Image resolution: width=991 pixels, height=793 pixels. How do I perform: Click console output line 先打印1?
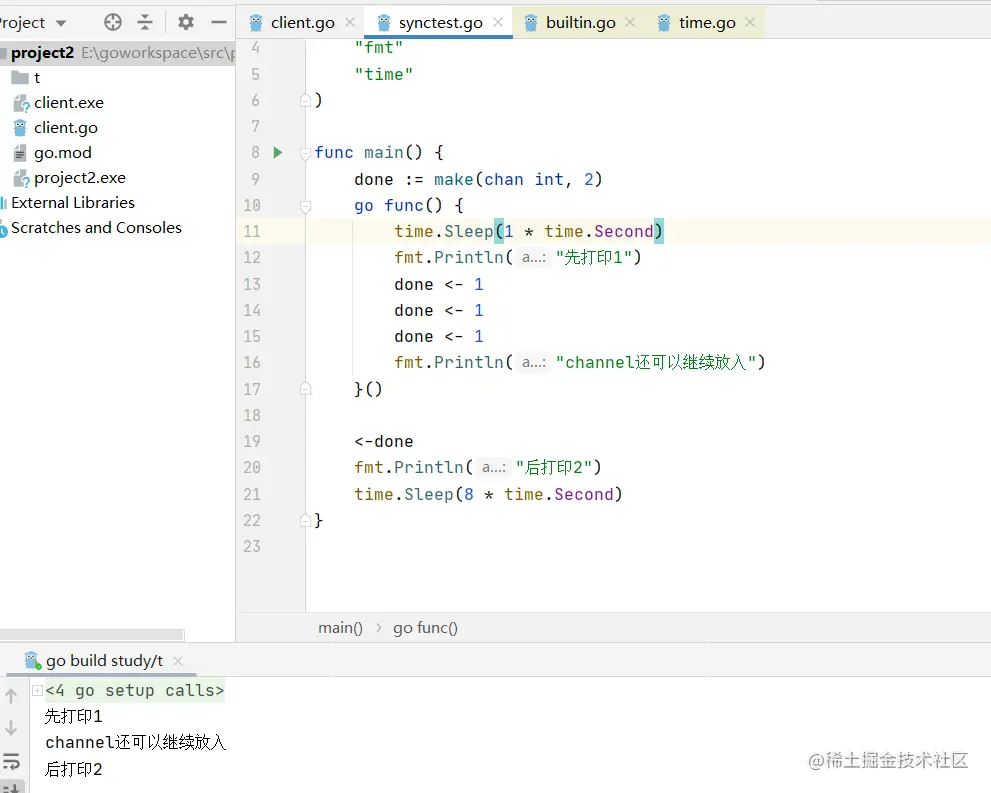tap(73, 716)
